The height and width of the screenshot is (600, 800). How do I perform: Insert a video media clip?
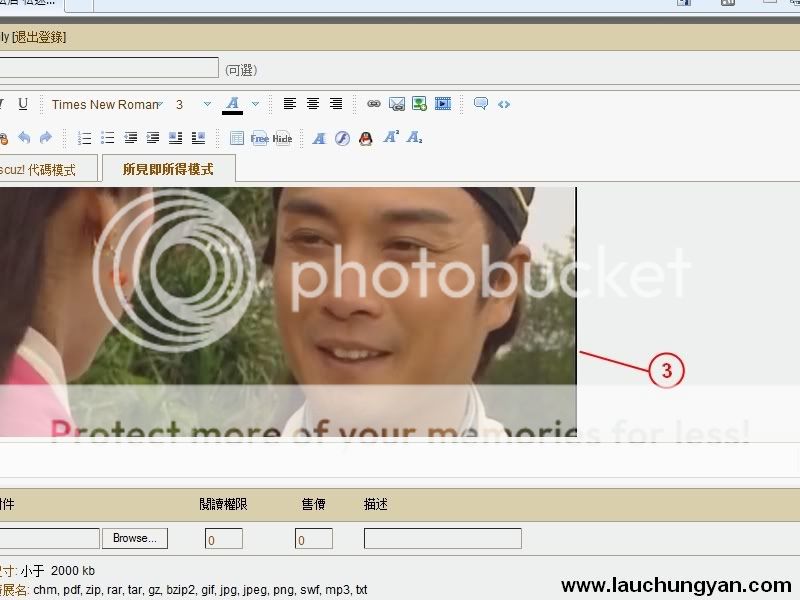pos(443,104)
